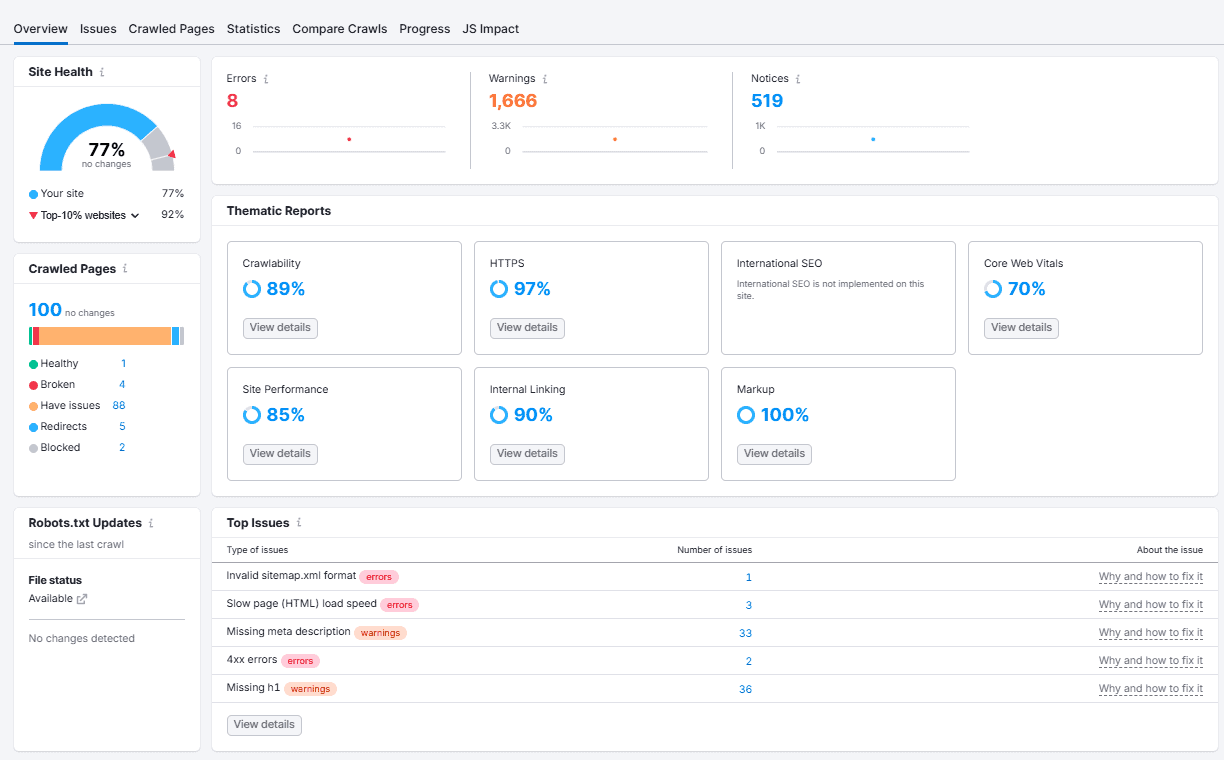View details for Crawlability report
The height and width of the screenshot is (760, 1224).
[280, 328]
